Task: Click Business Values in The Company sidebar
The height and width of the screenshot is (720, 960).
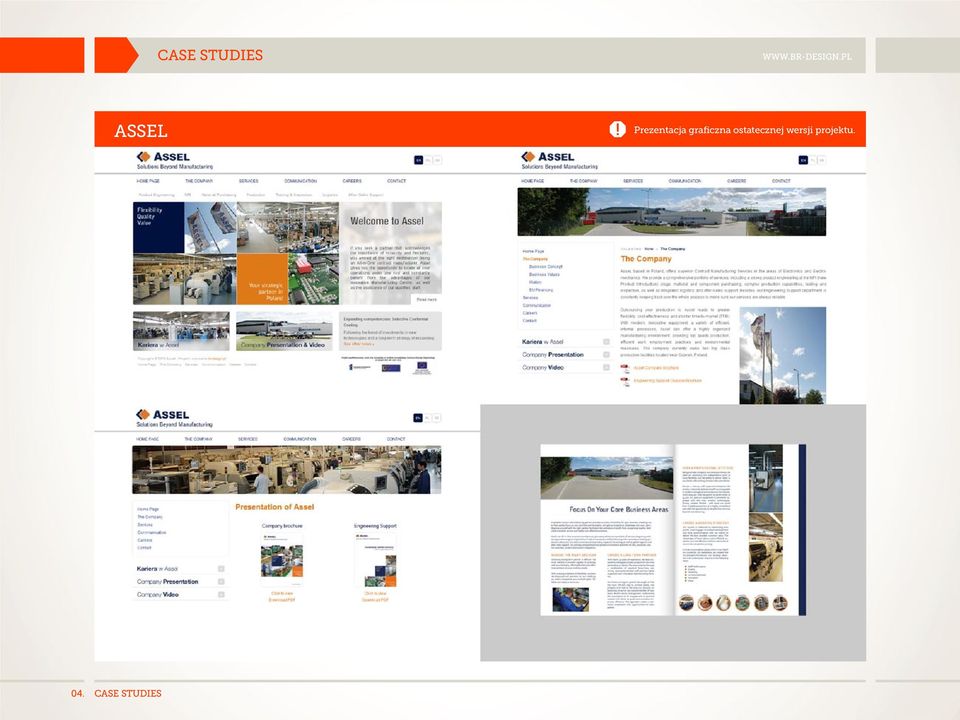Action: (x=544, y=274)
